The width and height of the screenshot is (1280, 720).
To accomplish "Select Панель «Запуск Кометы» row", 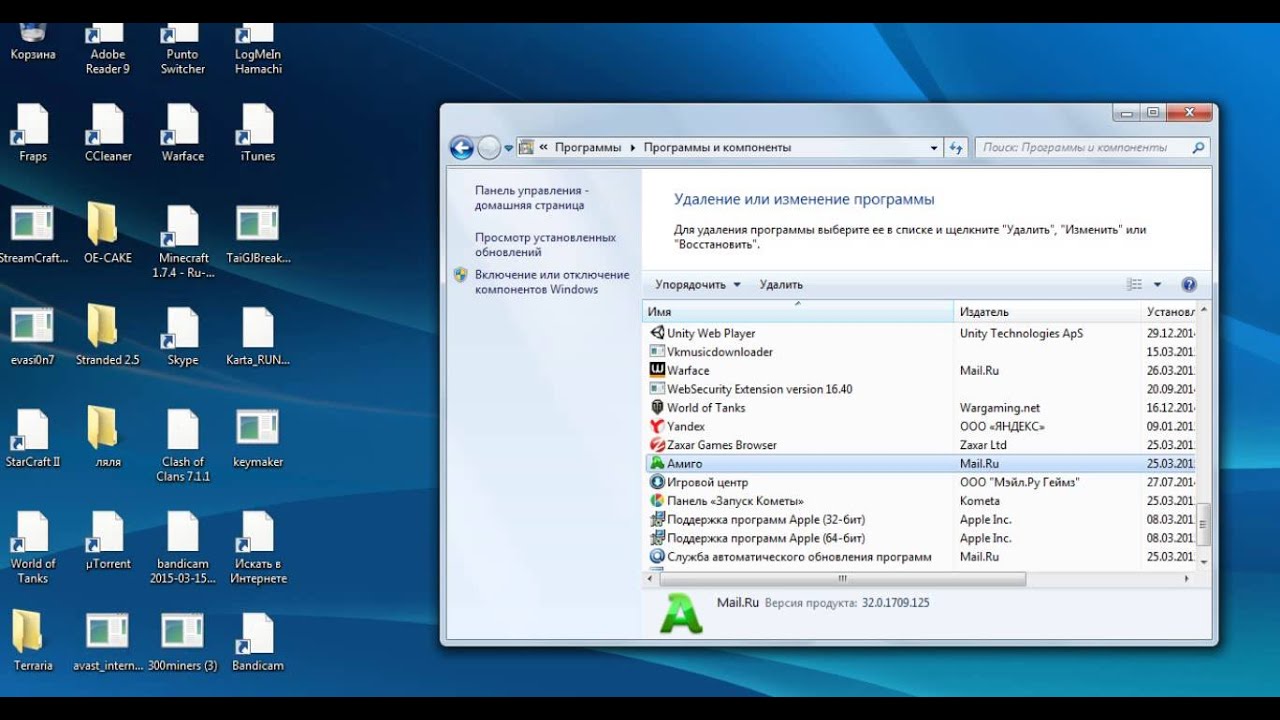I will 919,501.
